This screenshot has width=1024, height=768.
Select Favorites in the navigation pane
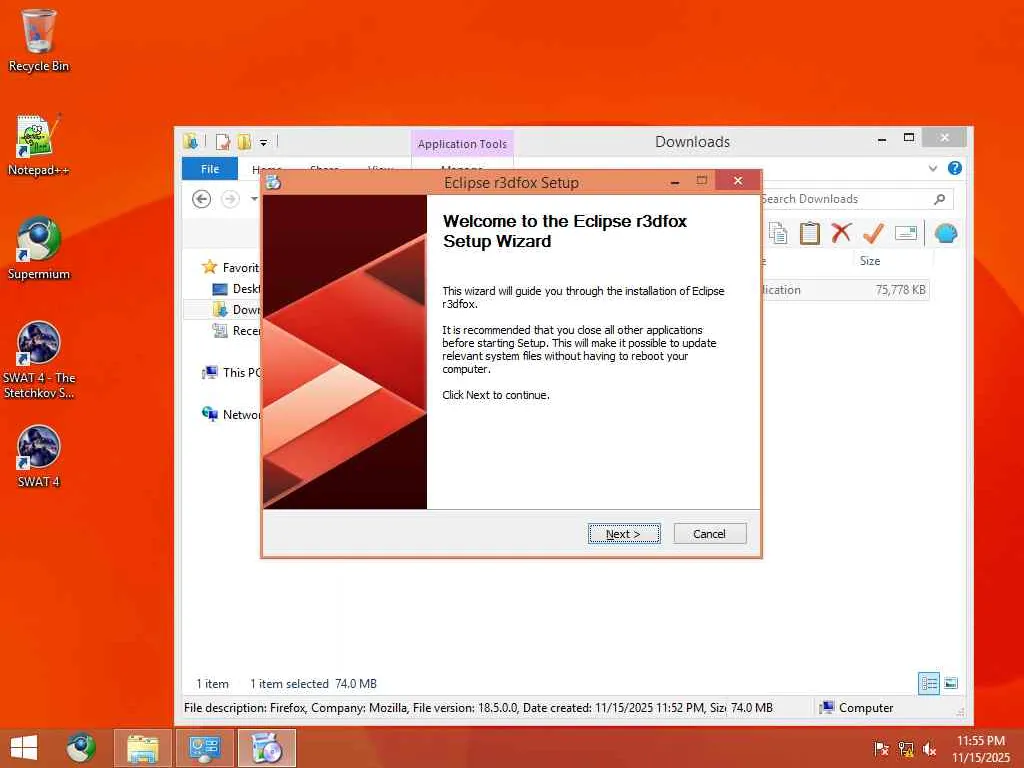click(232, 268)
